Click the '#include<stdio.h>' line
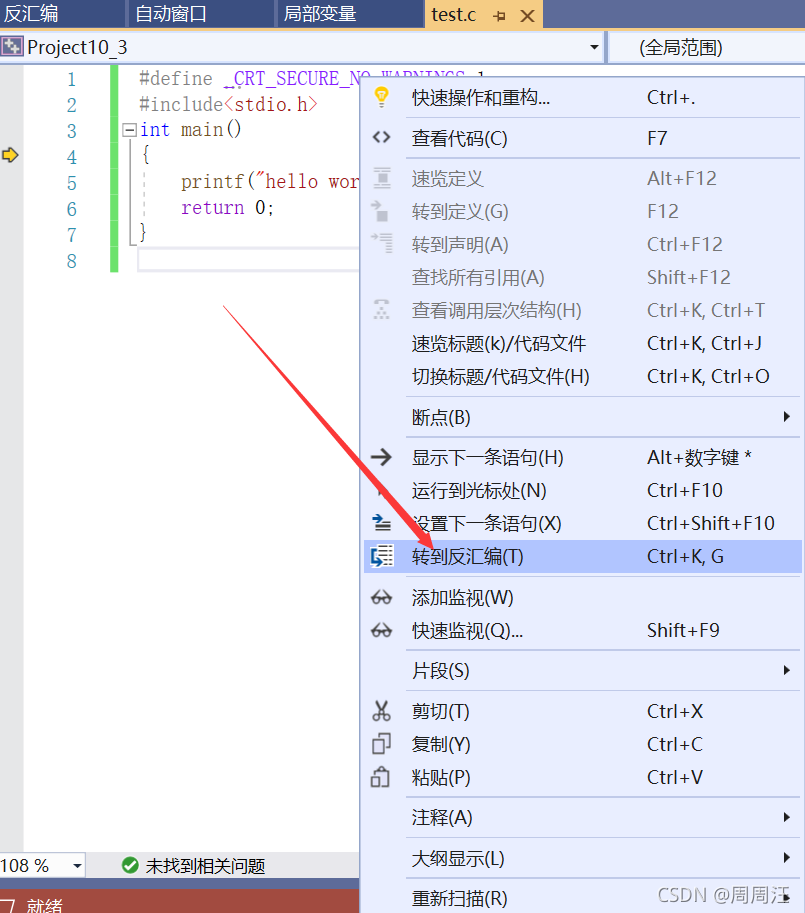This screenshot has width=805, height=913. pyautogui.click(x=228, y=104)
